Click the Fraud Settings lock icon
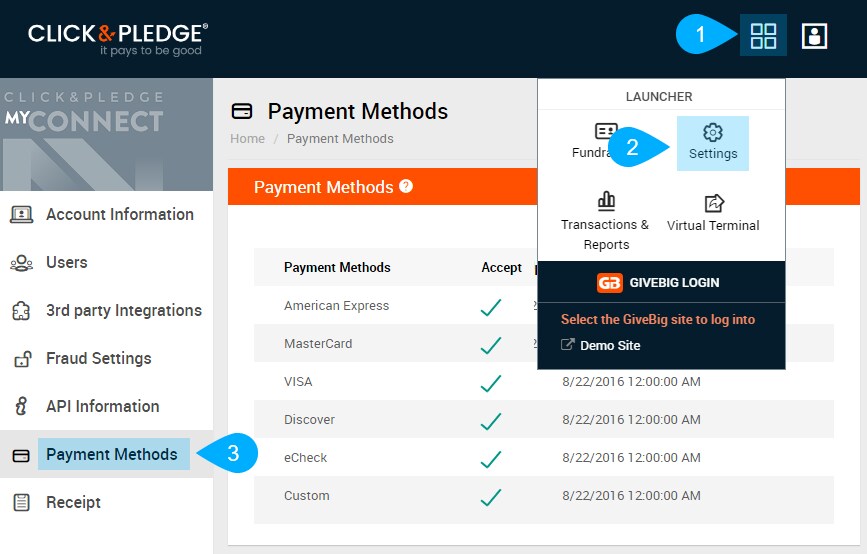The image size is (867, 554). [23, 359]
